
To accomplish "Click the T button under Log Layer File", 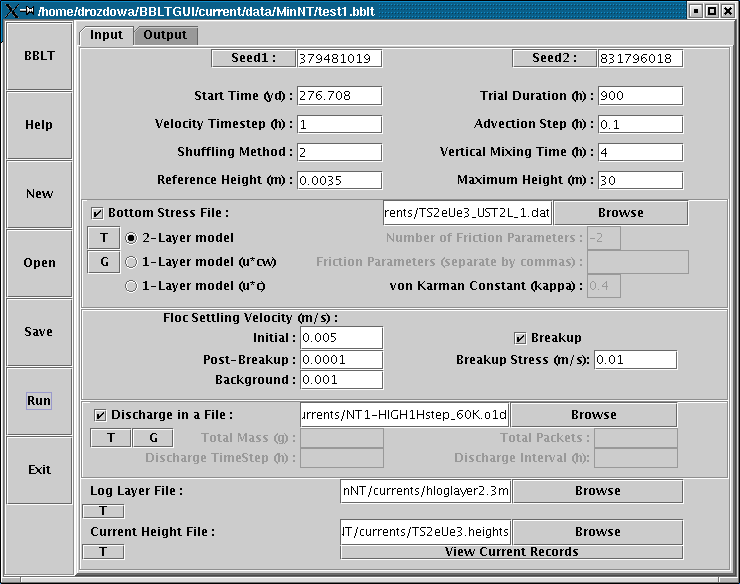I will pyautogui.click(x=103, y=511).
